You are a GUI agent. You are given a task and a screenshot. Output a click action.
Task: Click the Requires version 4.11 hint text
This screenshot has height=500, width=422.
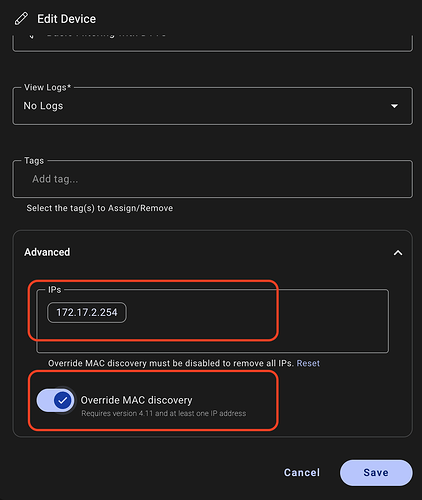point(164,413)
